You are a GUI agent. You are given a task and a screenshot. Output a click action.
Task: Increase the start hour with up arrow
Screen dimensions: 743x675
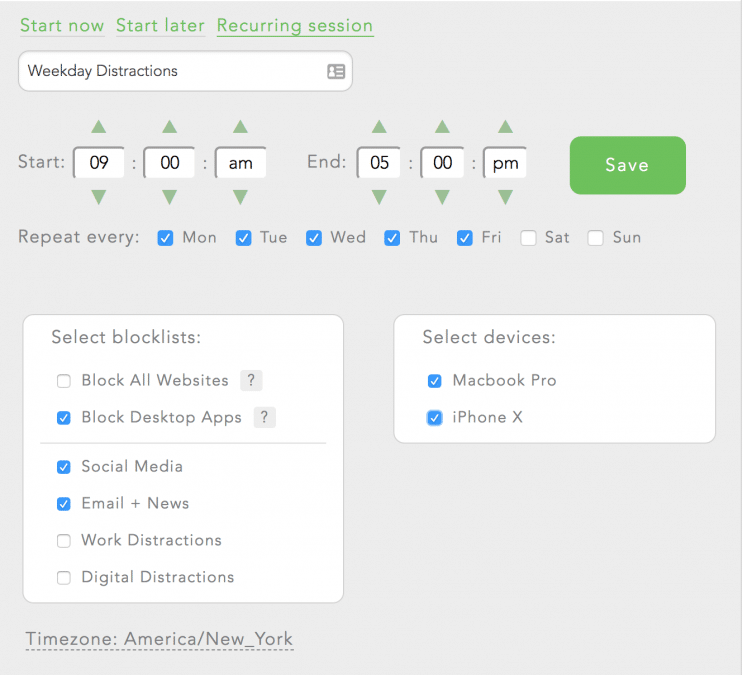point(98,127)
